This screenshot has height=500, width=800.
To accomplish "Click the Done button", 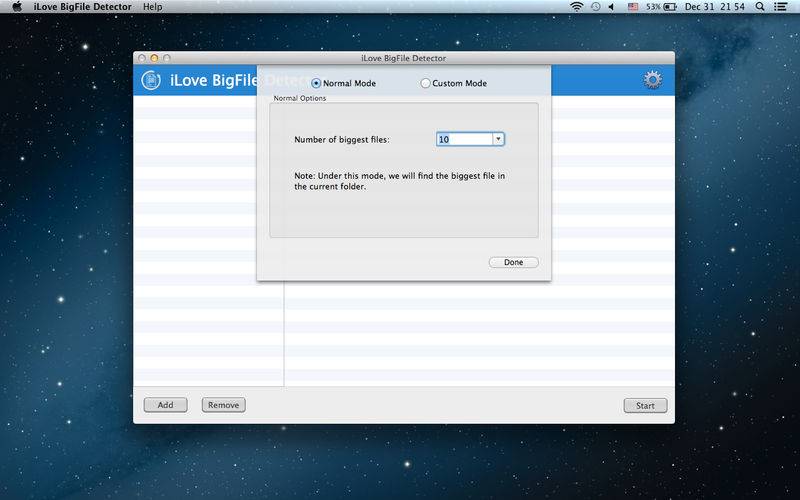I will pos(513,262).
